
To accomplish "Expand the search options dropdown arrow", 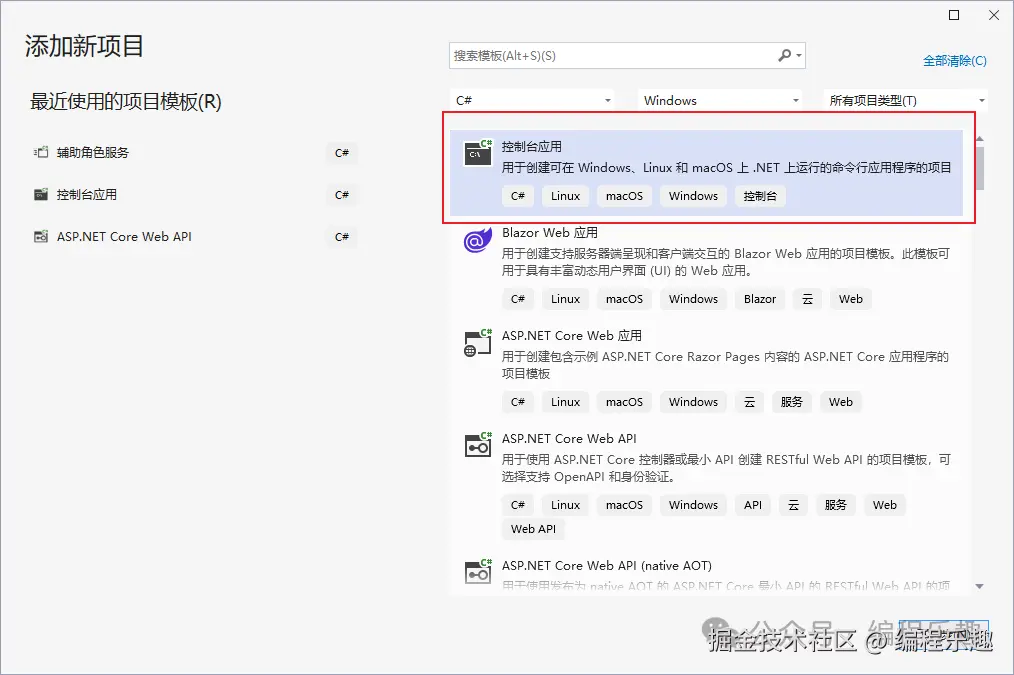I will coord(799,56).
